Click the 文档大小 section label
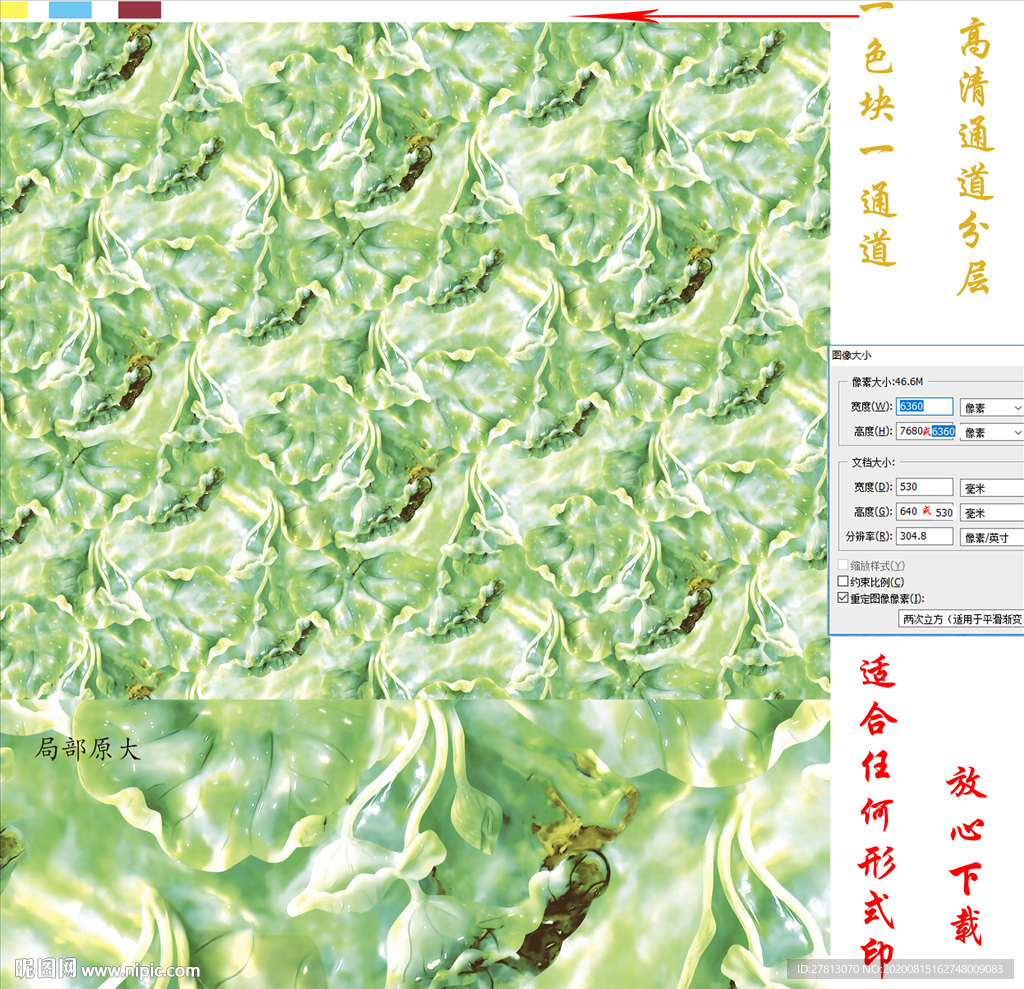This screenshot has width=1024, height=989. [x=872, y=462]
